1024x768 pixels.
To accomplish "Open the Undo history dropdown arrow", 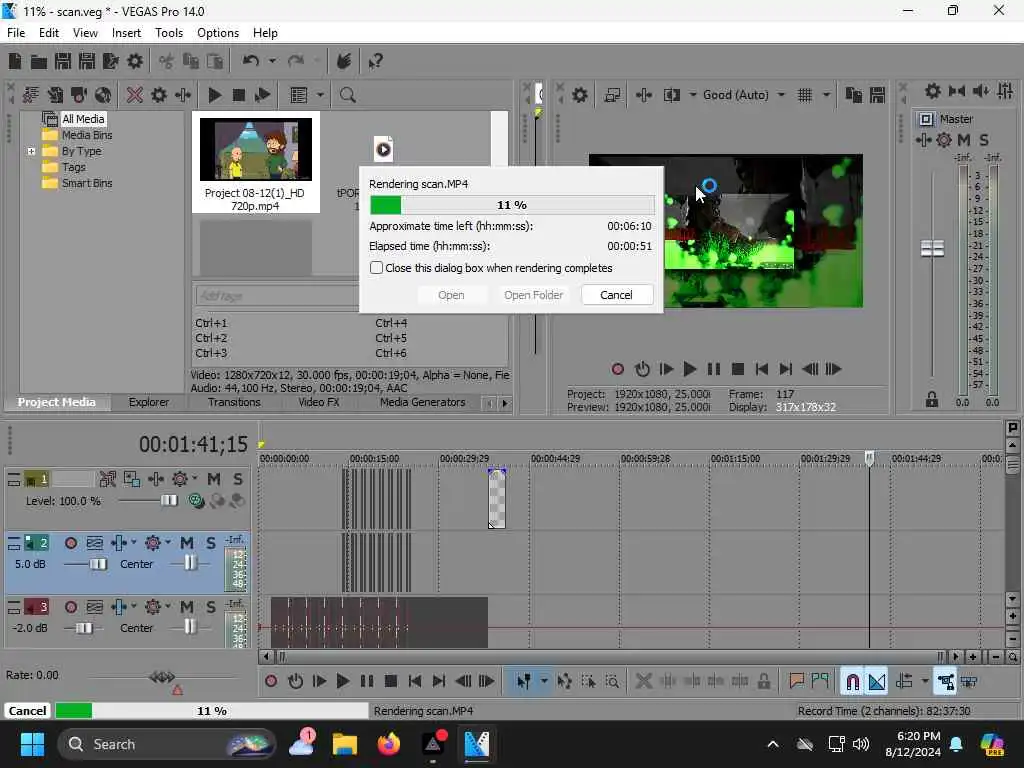I will click(272, 61).
